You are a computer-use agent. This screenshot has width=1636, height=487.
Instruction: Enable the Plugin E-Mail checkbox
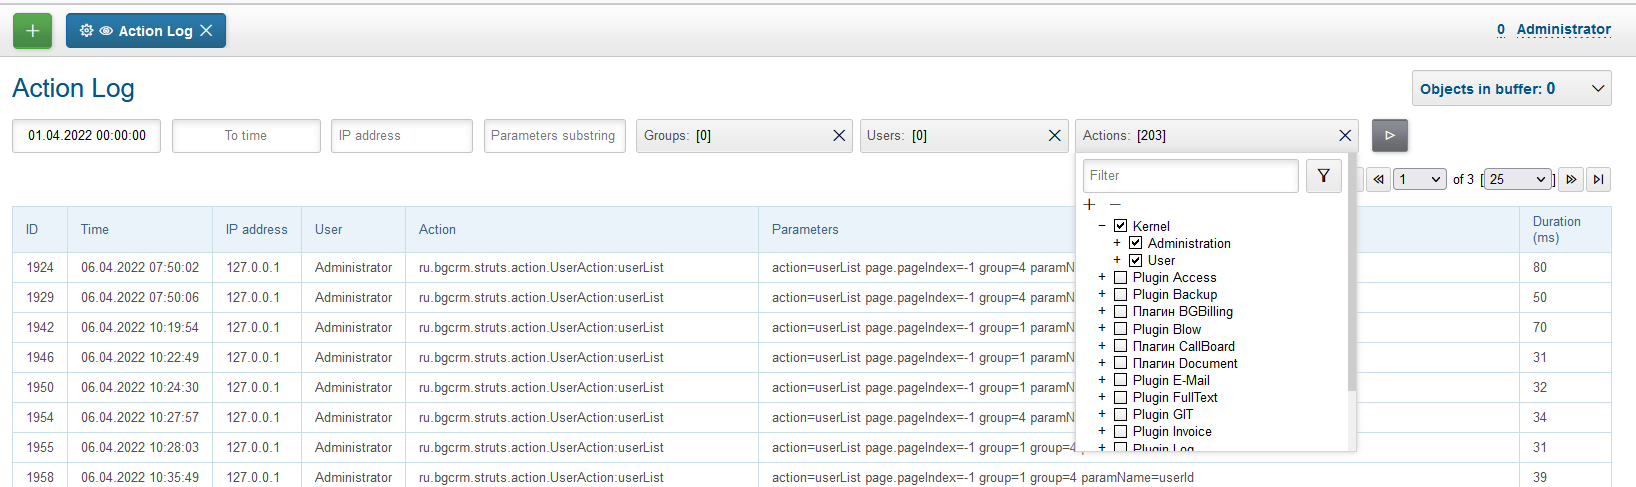(1120, 380)
